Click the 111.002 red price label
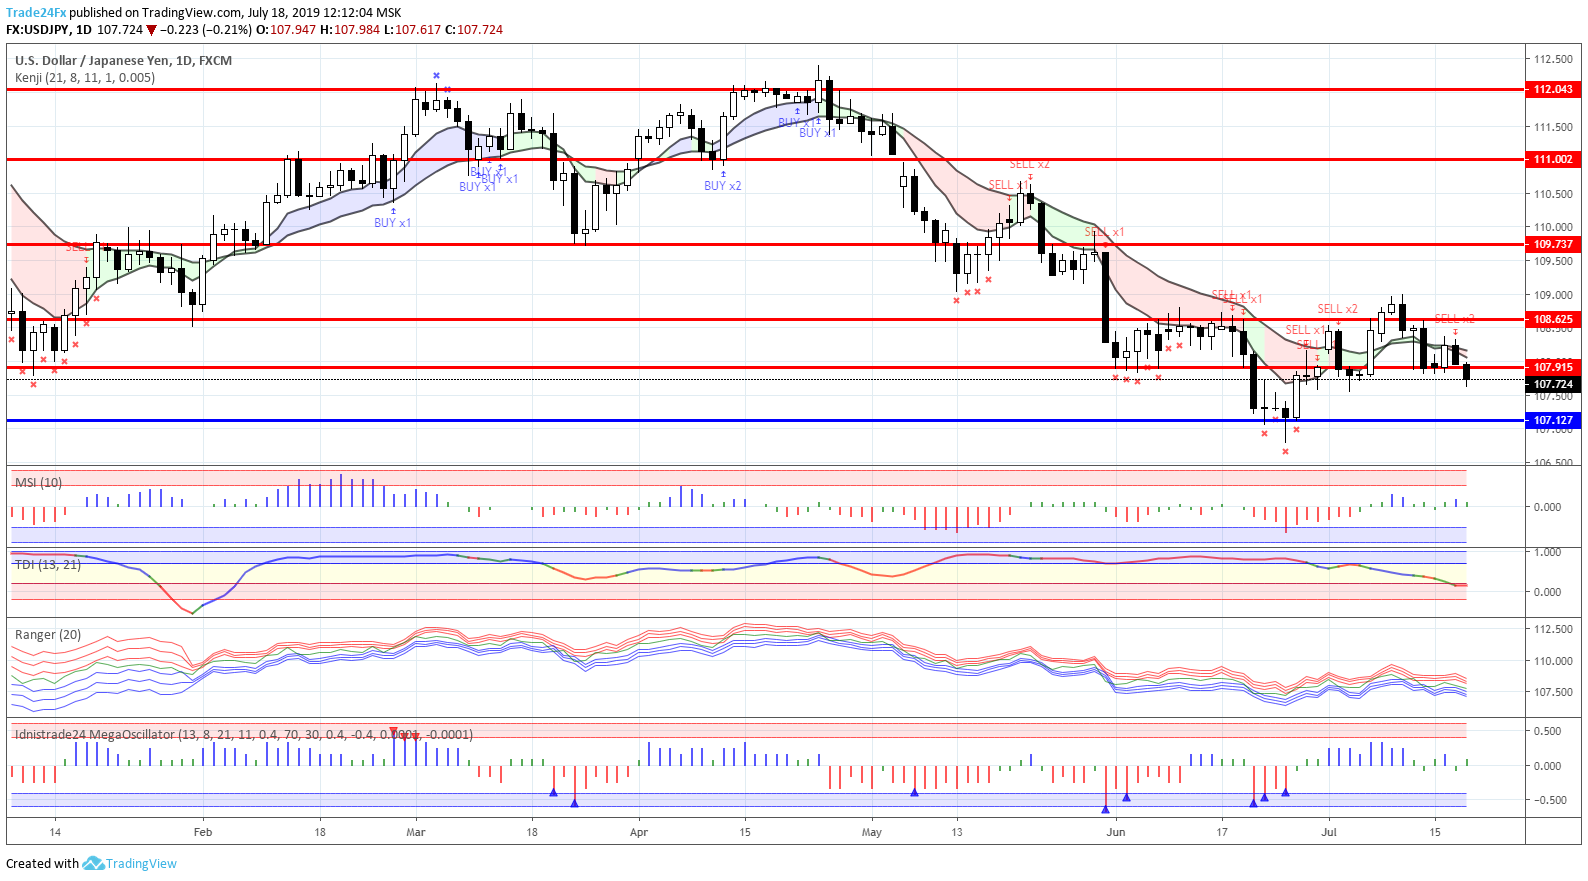 (x=1552, y=159)
